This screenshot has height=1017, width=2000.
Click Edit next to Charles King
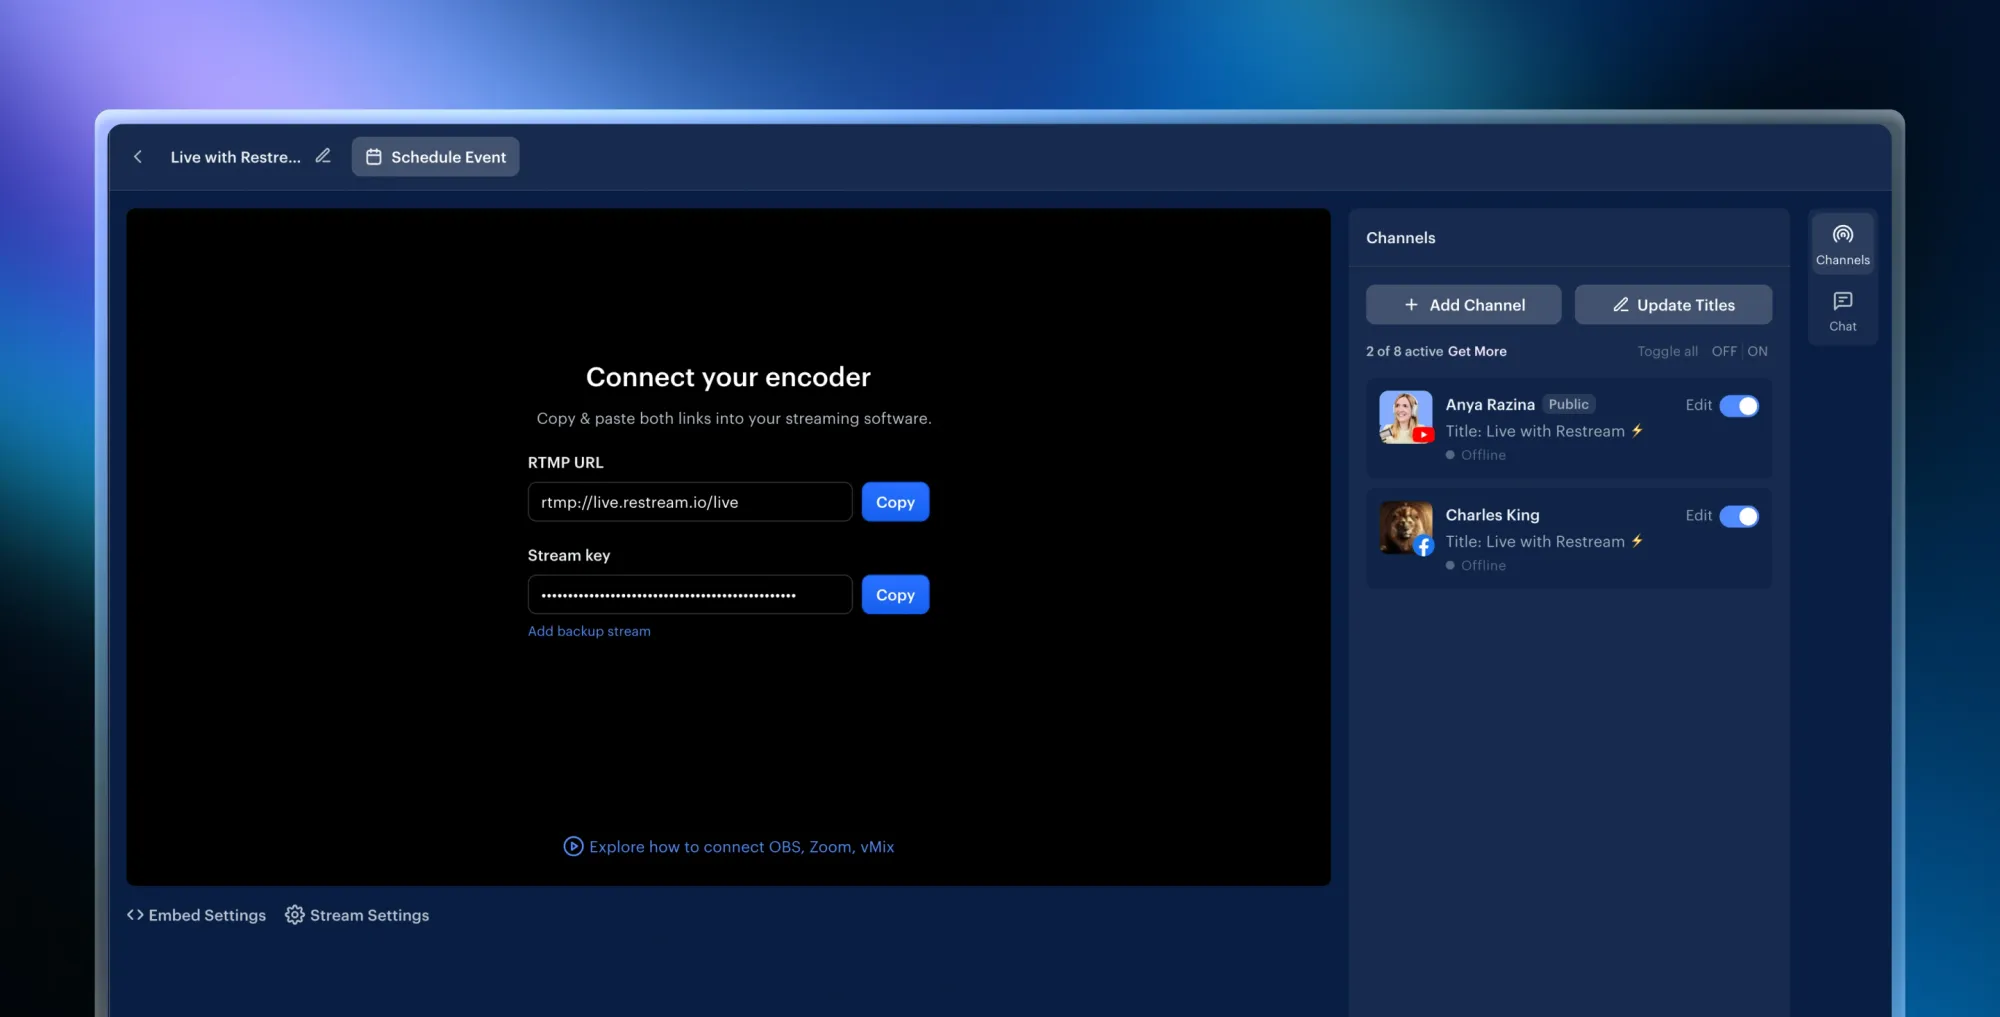[1699, 515]
